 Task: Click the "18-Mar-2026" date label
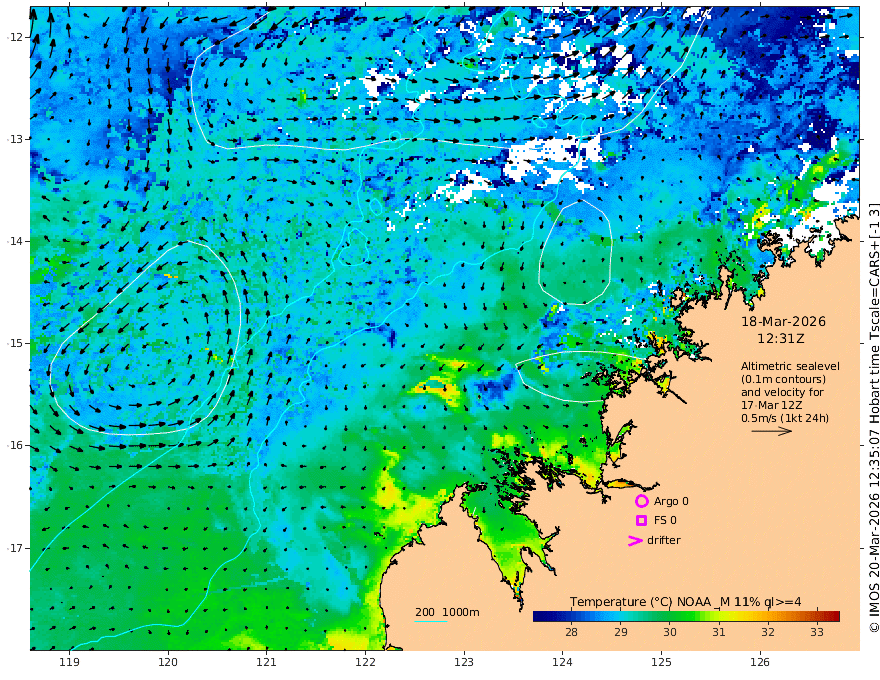click(783, 321)
